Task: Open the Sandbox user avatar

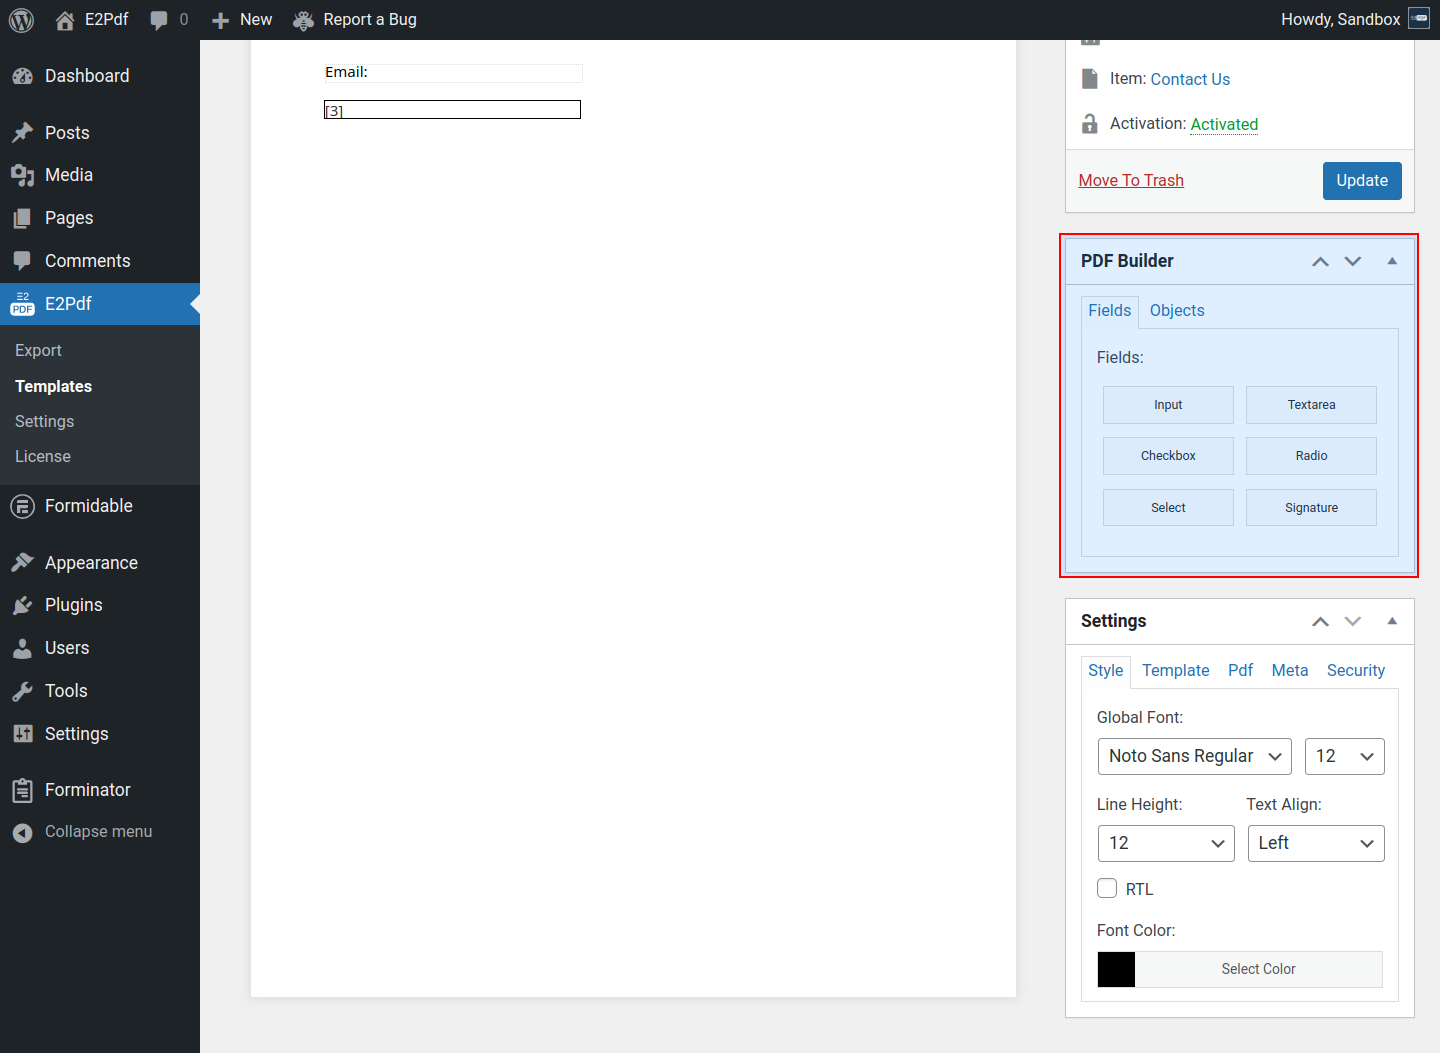Action: point(1419,19)
